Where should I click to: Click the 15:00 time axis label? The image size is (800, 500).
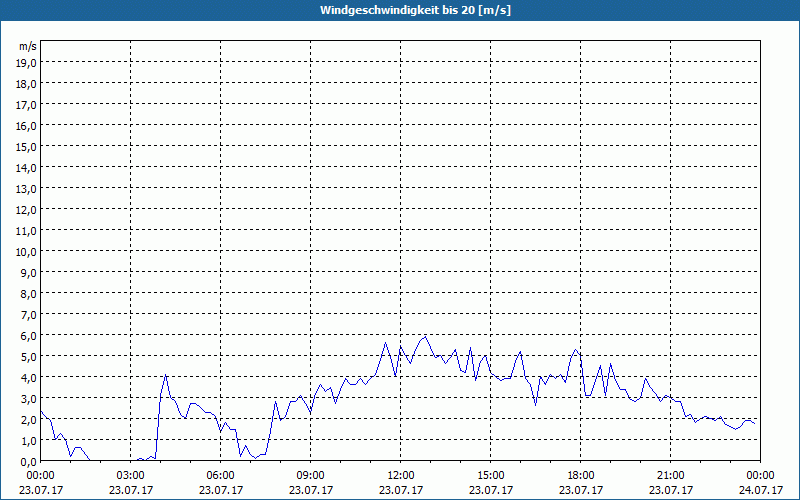(491, 476)
